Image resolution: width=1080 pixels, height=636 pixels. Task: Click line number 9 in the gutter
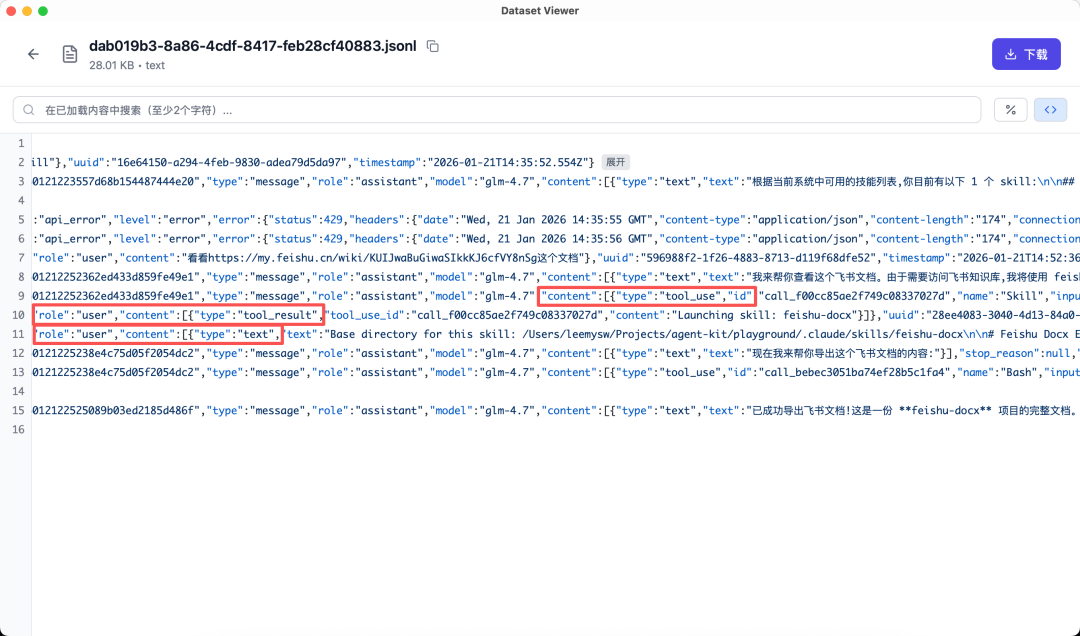pos(19,295)
